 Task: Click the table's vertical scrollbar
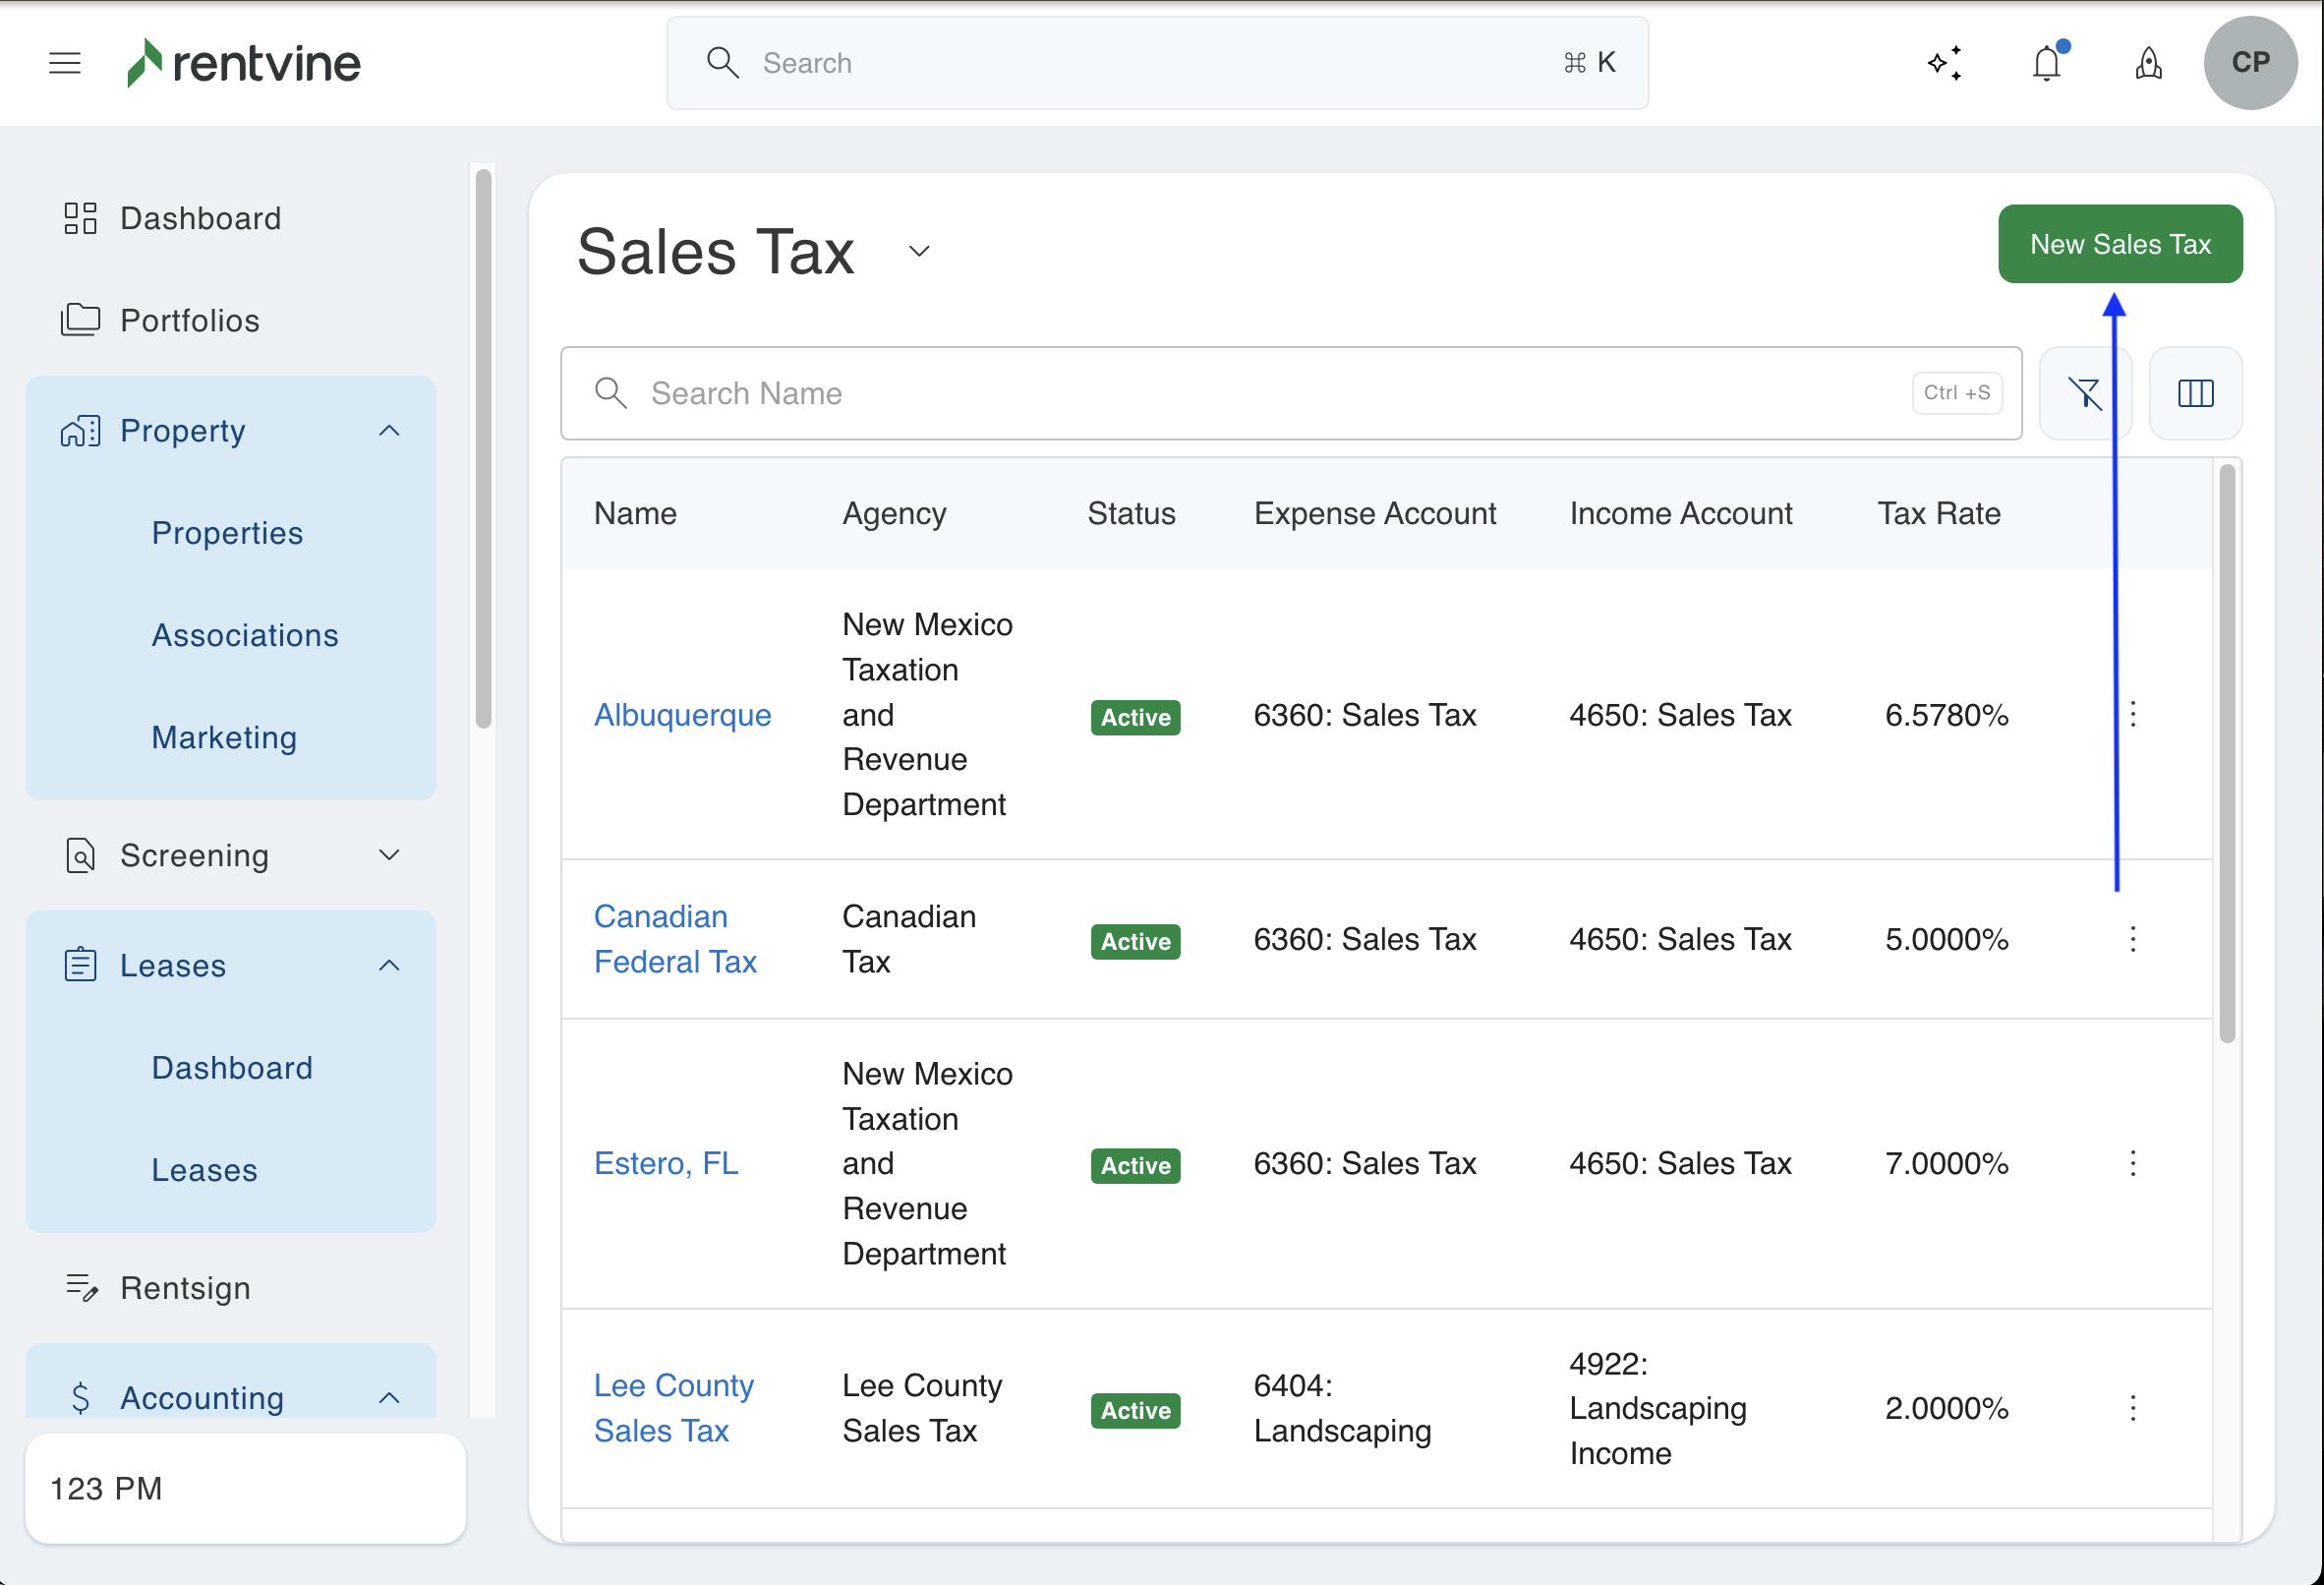pos(2226,754)
